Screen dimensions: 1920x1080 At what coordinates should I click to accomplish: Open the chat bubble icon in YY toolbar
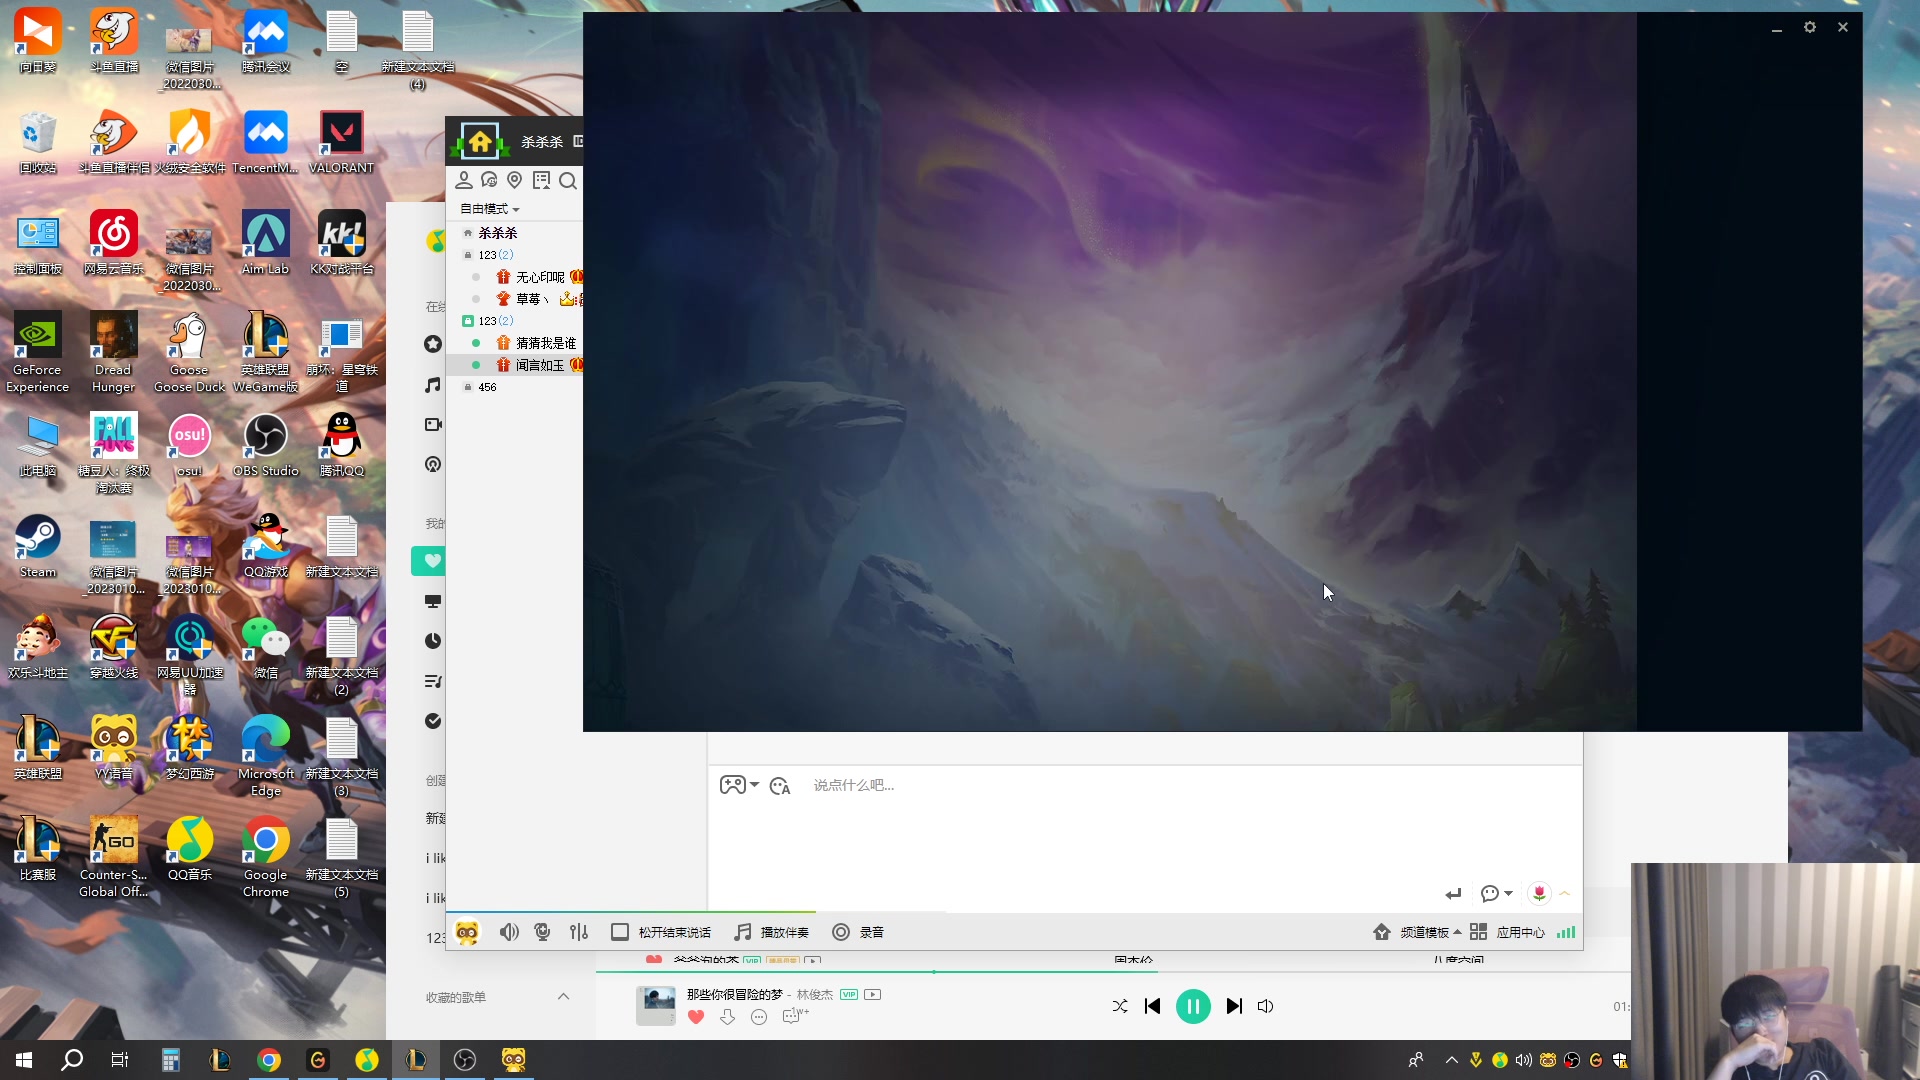(489, 180)
